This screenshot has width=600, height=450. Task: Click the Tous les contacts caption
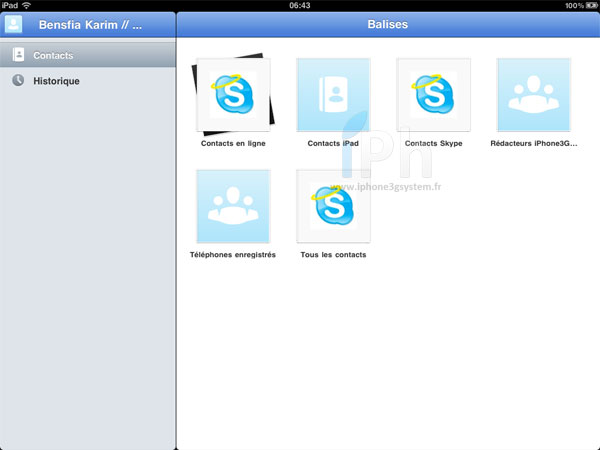(333, 255)
